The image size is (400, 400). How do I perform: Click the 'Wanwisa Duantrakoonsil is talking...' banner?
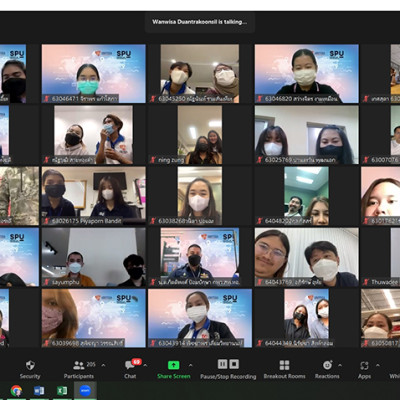tap(200, 22)
